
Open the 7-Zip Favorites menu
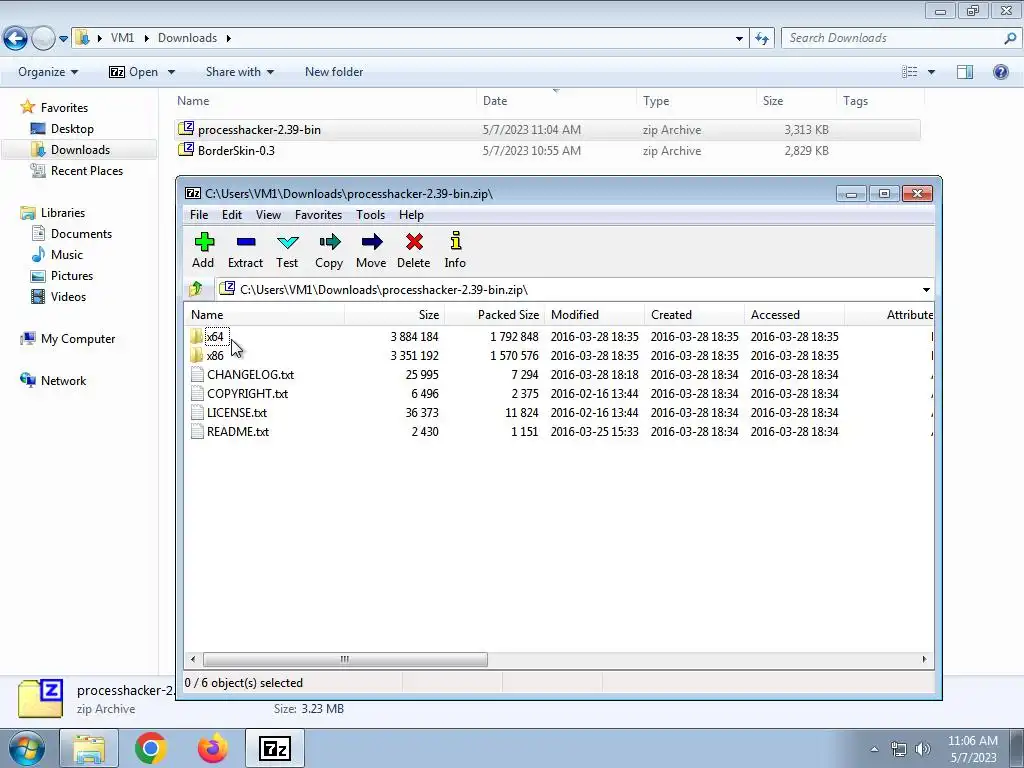pos(319,215)
